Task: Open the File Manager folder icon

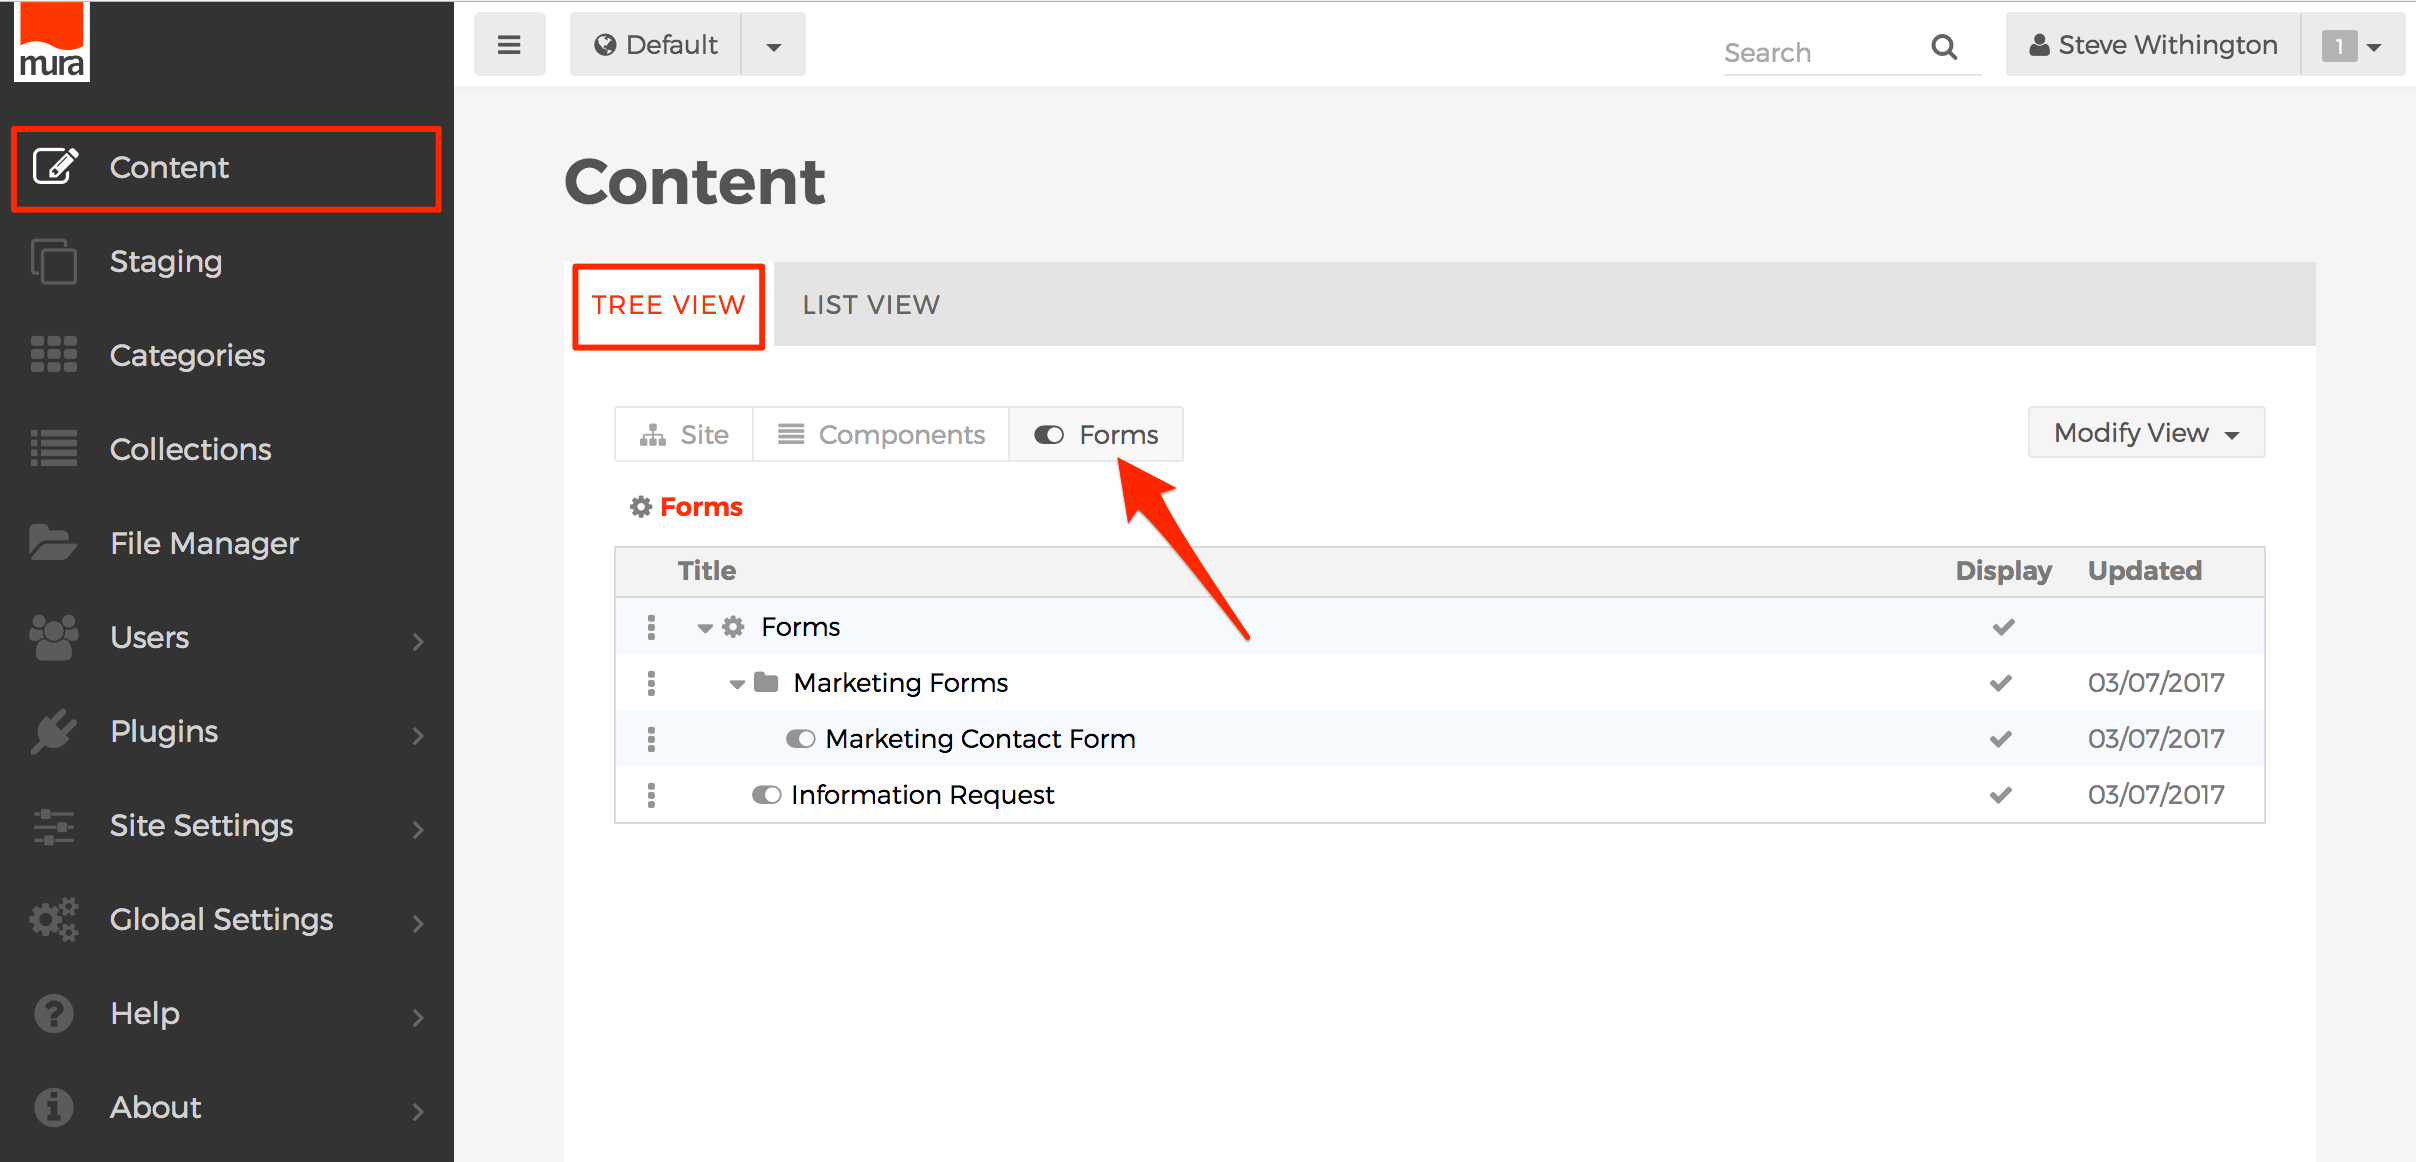Action: pyautogui.click(x=52, y=543)
